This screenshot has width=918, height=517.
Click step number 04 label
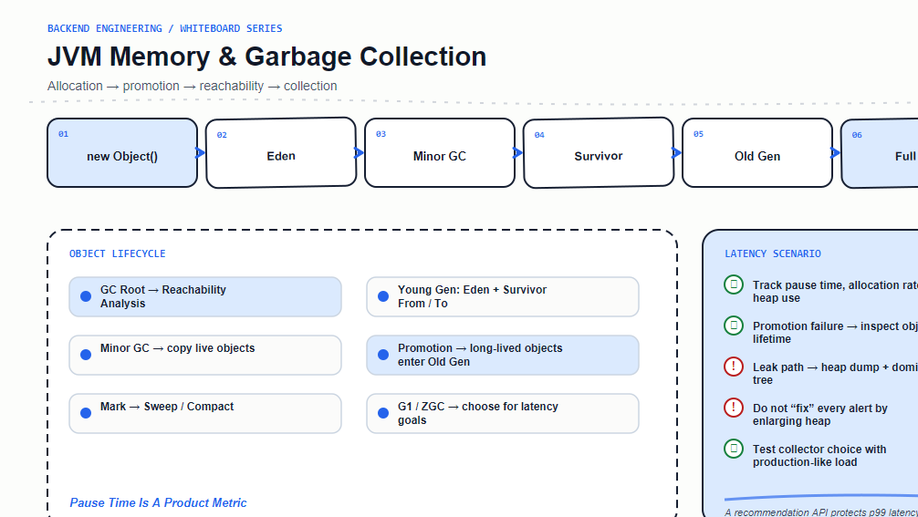point(539,135)
